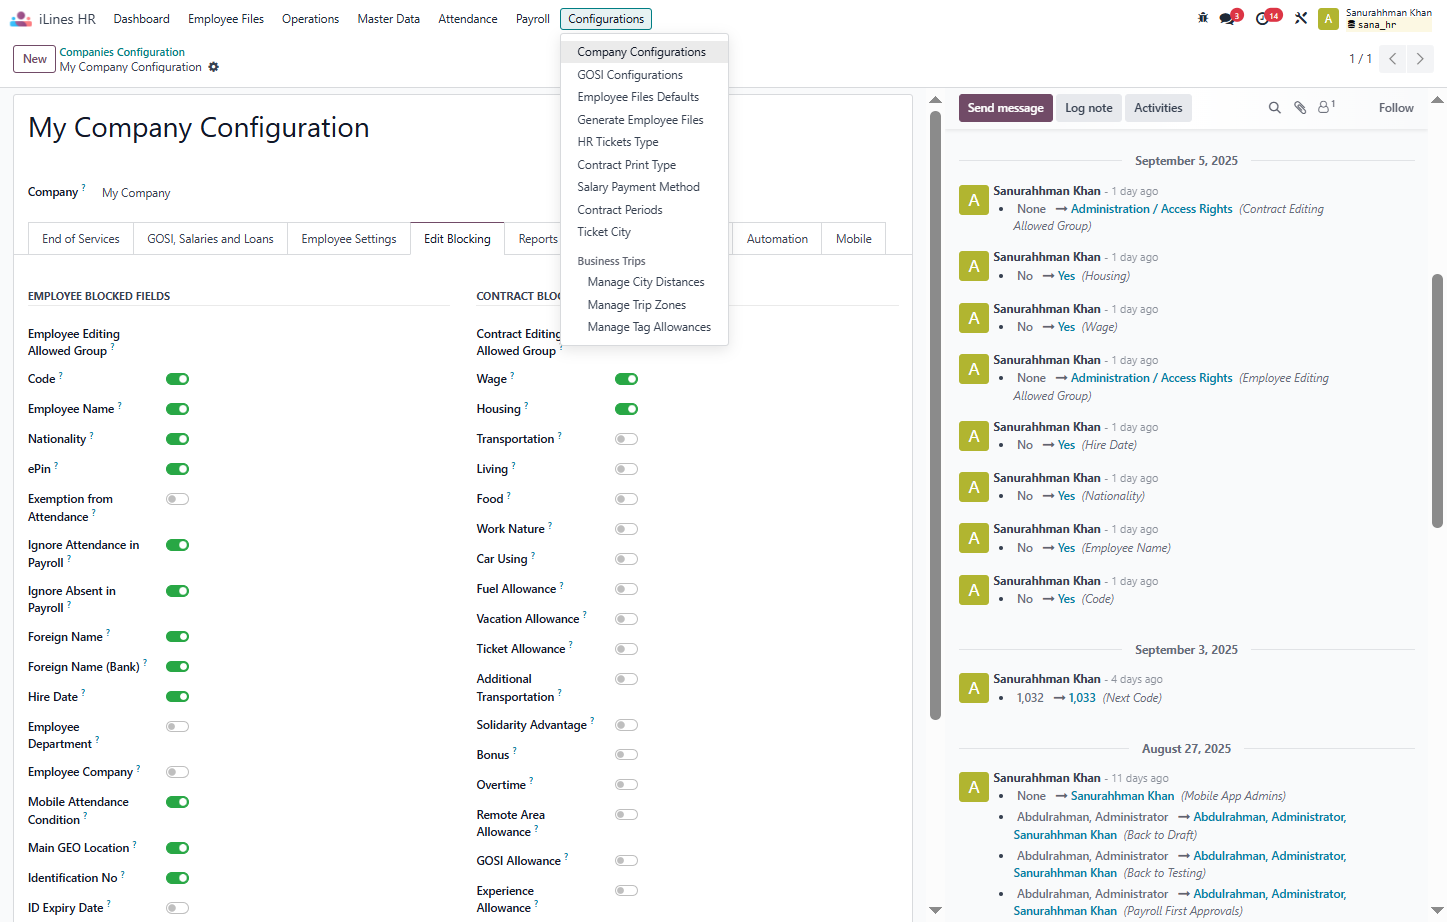Turn off the Wage contract toggle

(x=627, y=379)
